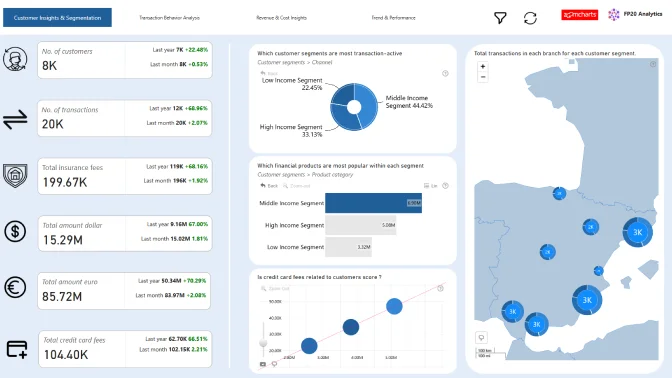
Task: Click the Back arrow on bar chart
Action: 269,186
